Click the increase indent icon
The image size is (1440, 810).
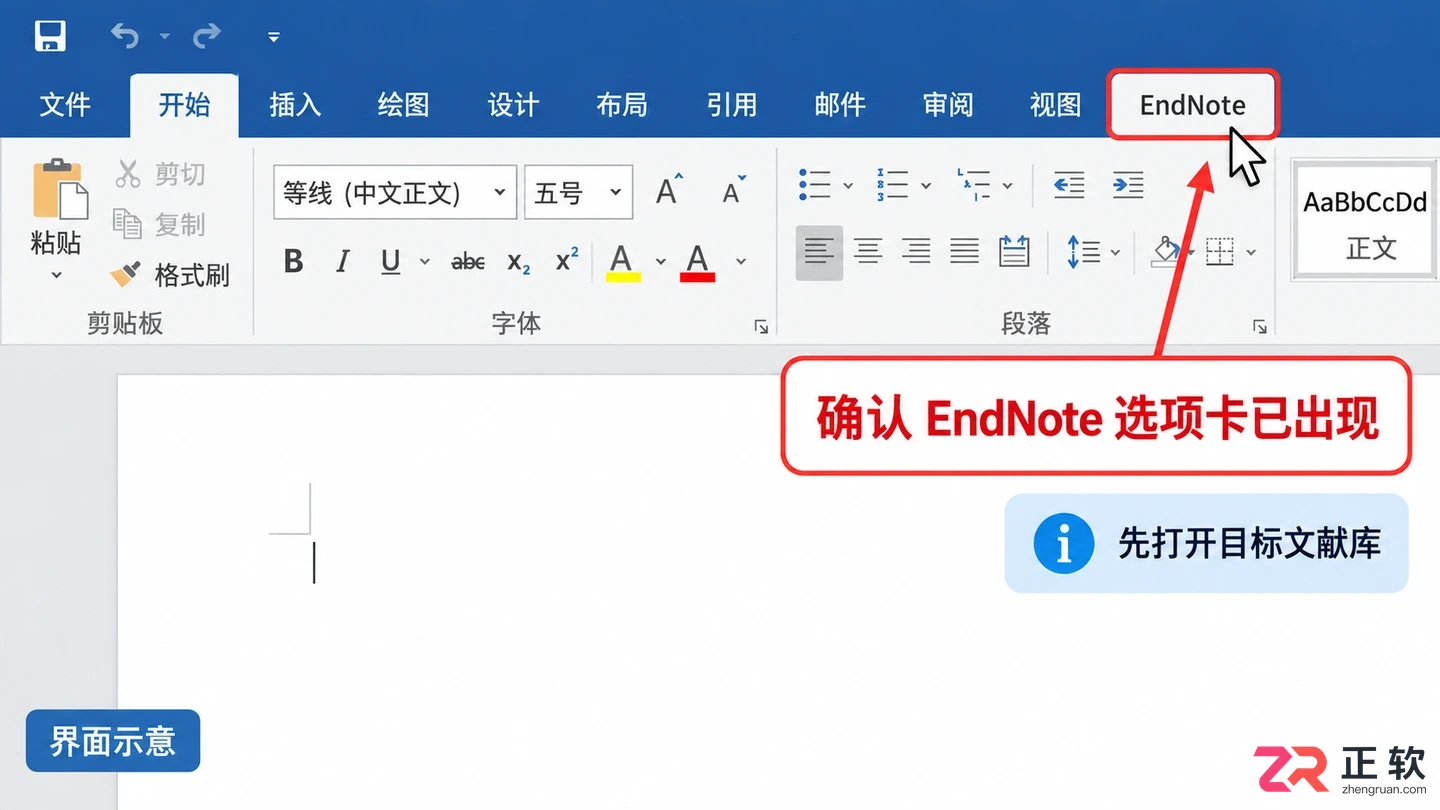point(1128,185)
